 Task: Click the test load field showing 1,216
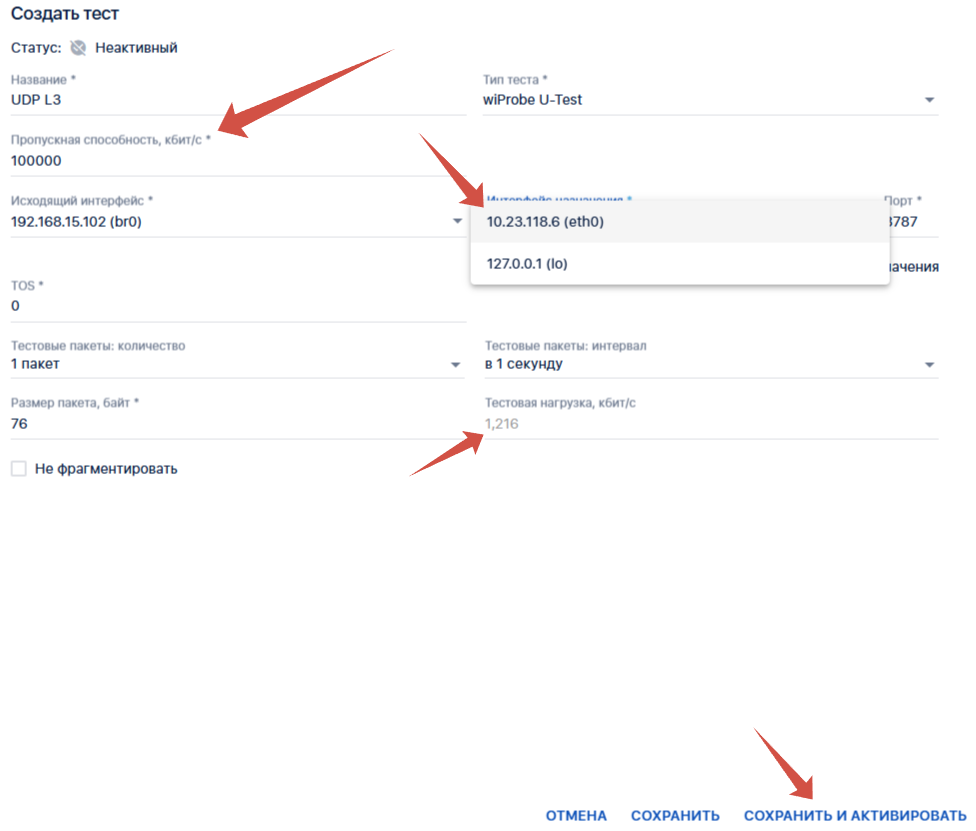coord(710,424)
